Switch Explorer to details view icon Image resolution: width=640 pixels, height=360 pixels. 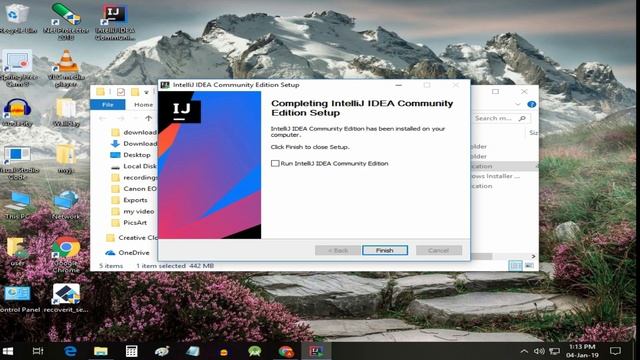[515, 266]
